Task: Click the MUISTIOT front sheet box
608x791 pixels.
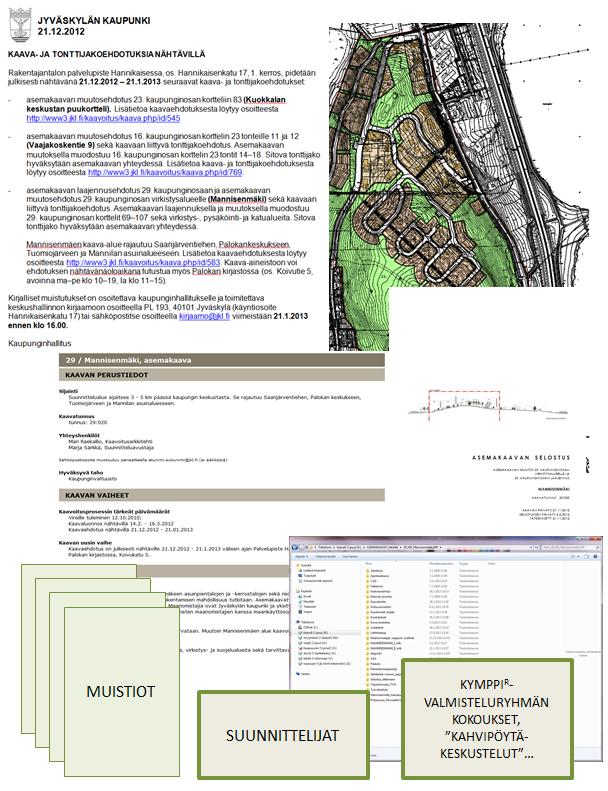Action: click(122, 692)
